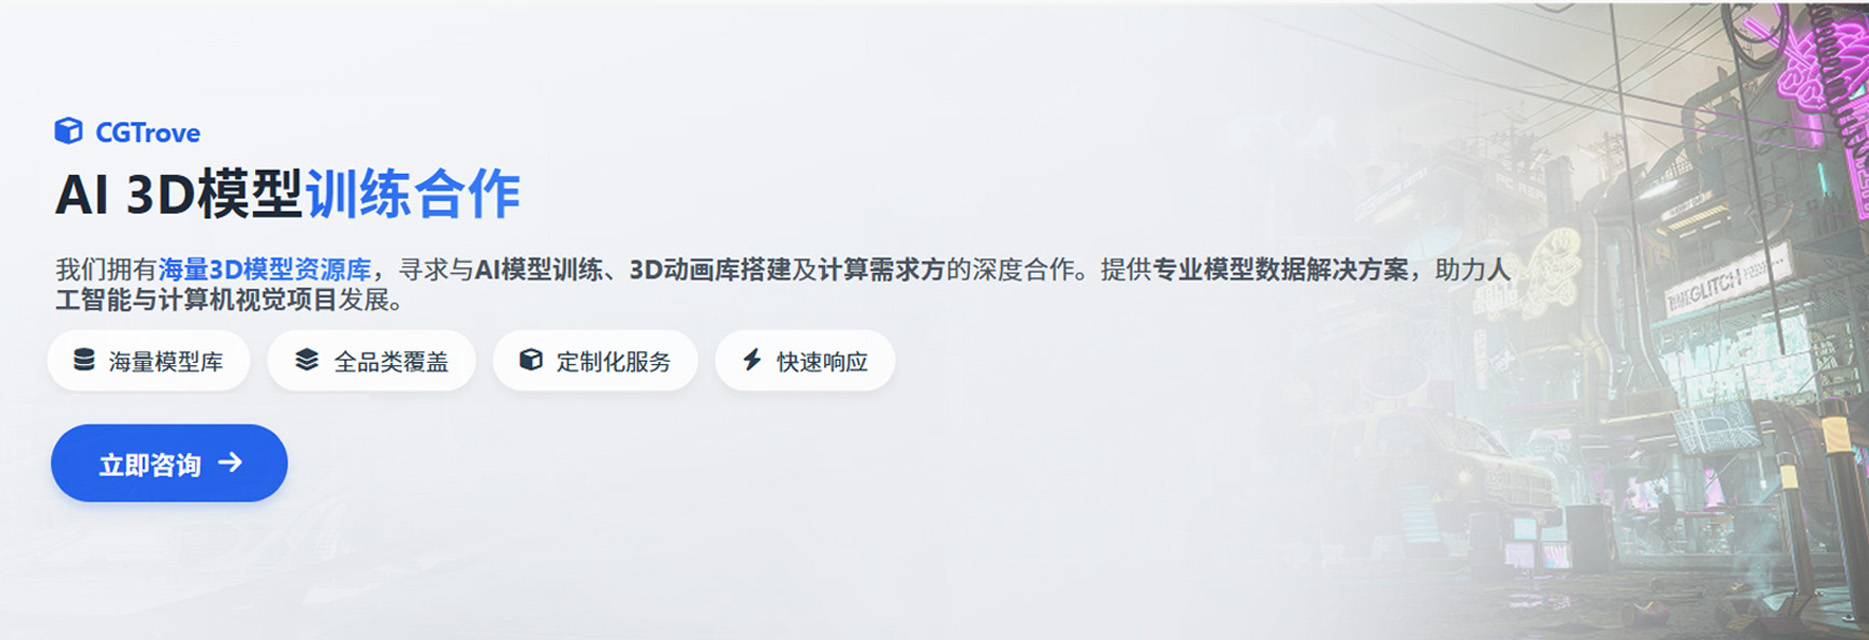Click the database icon beside 海量模型库
1869x640 pixels.
(x=84, y=360)
